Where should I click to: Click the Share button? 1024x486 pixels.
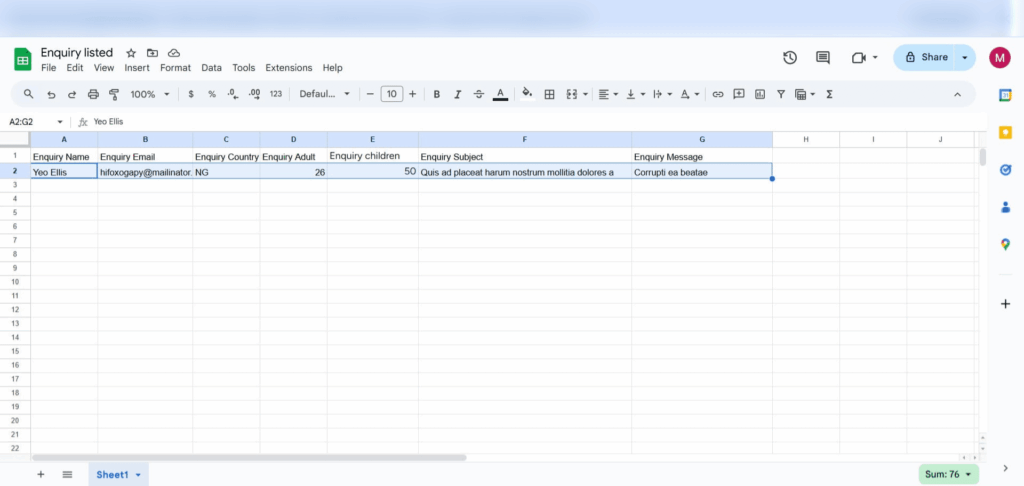coord(925,57)
